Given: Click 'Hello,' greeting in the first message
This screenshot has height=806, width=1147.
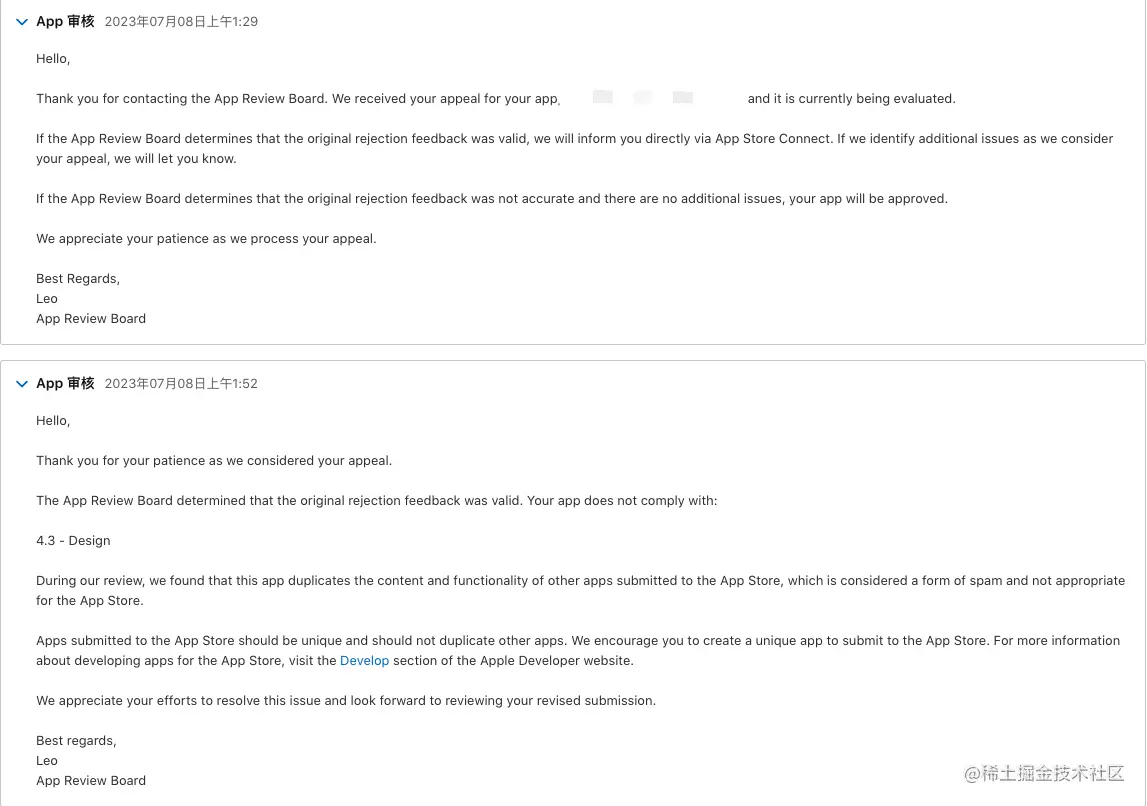Looking at the screenshot, I should (x=53, y=59).
